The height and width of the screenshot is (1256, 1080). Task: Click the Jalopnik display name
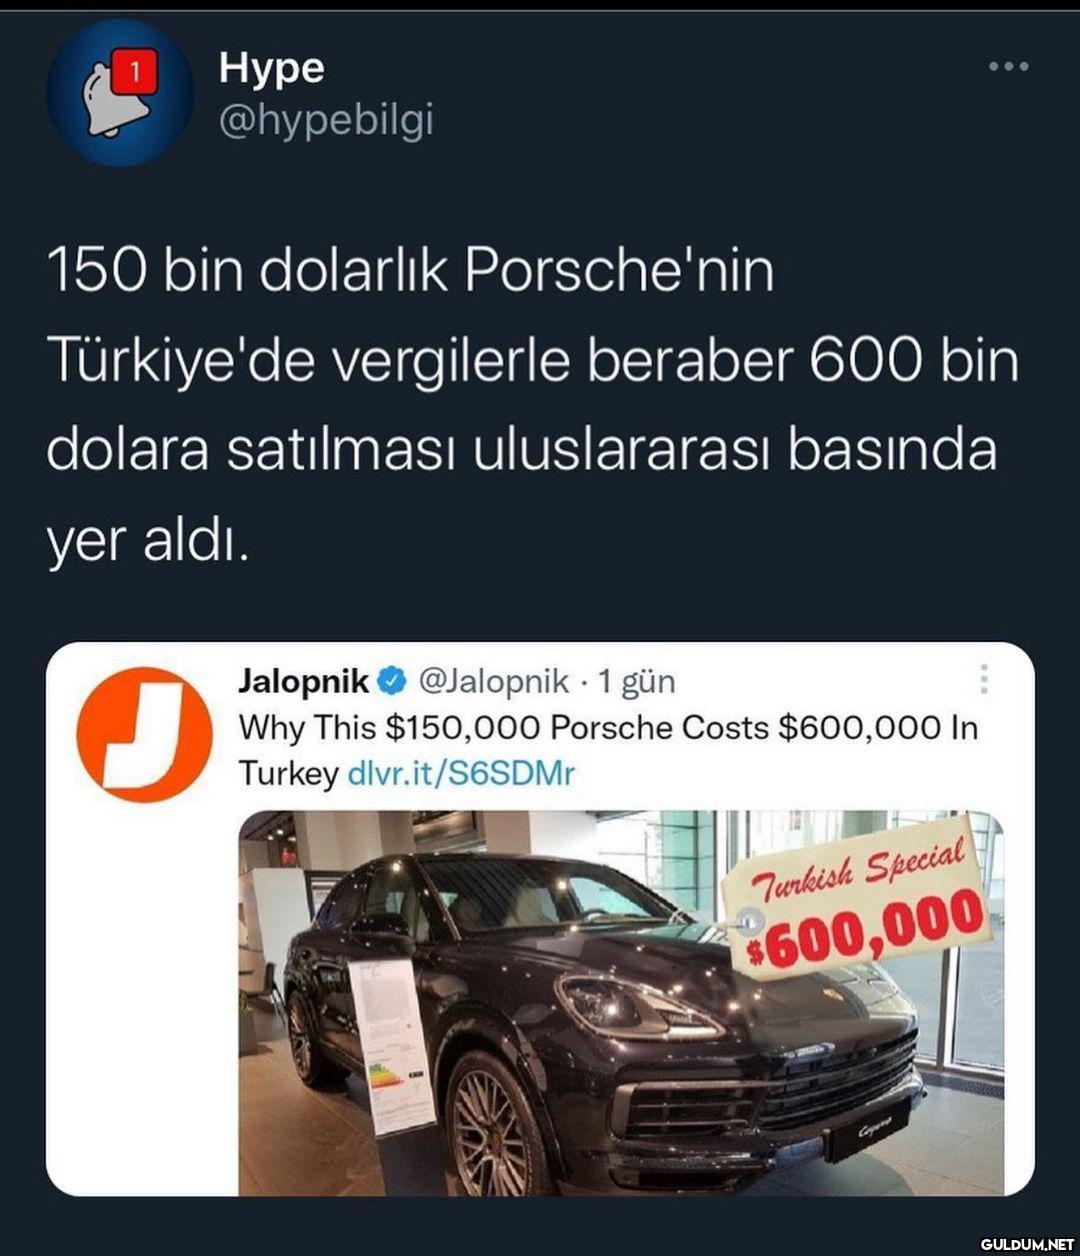[304, 682]
